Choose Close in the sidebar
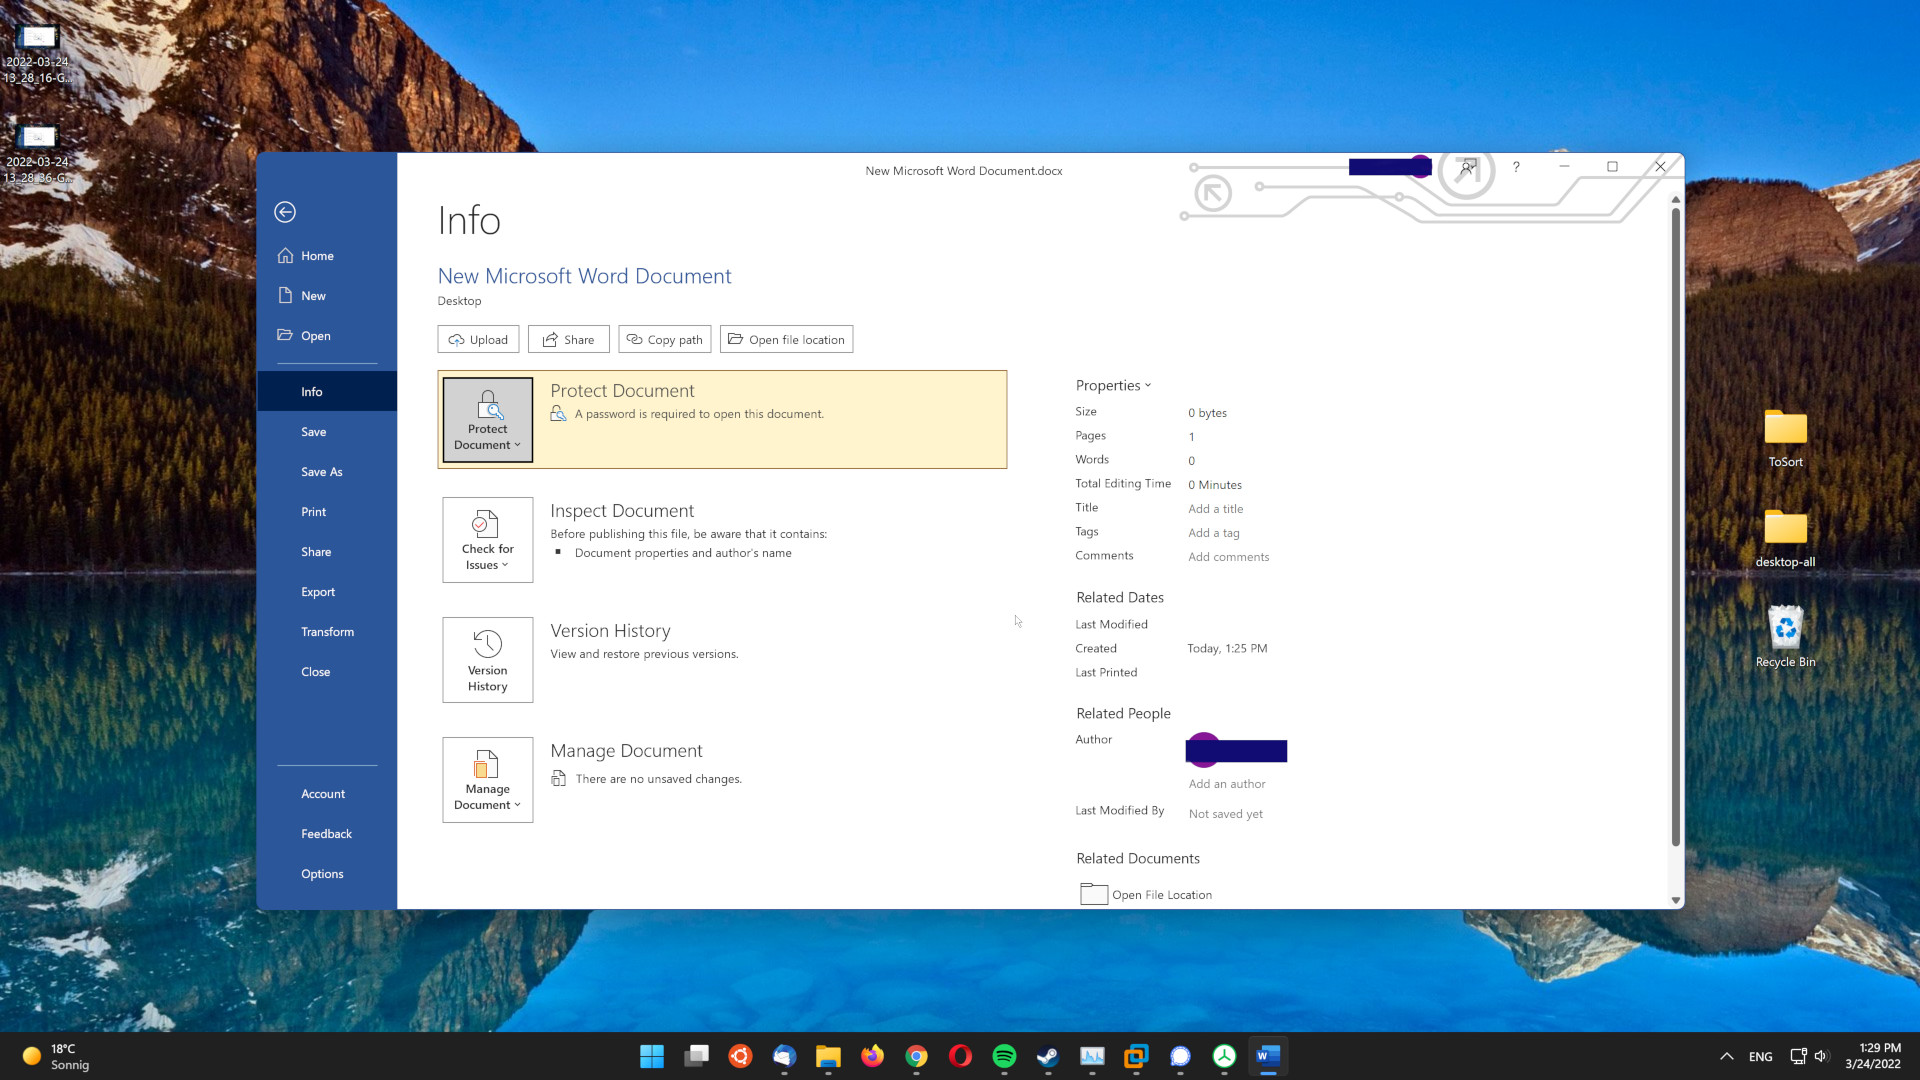Viewport: 1920px width, 1080px height. [327, 672]
